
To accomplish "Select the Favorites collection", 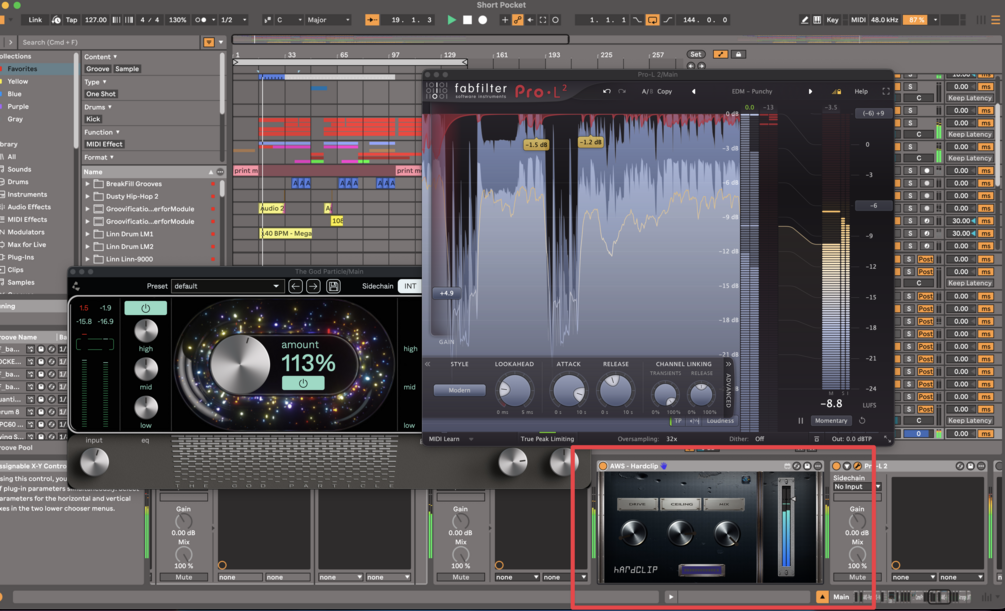I will click(22, 69).
